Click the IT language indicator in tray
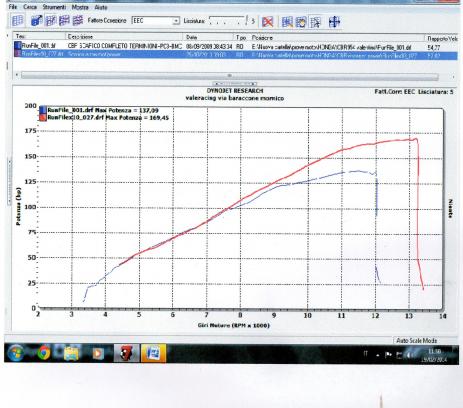This screenshot has height=408, width=463. coord(366,354)
